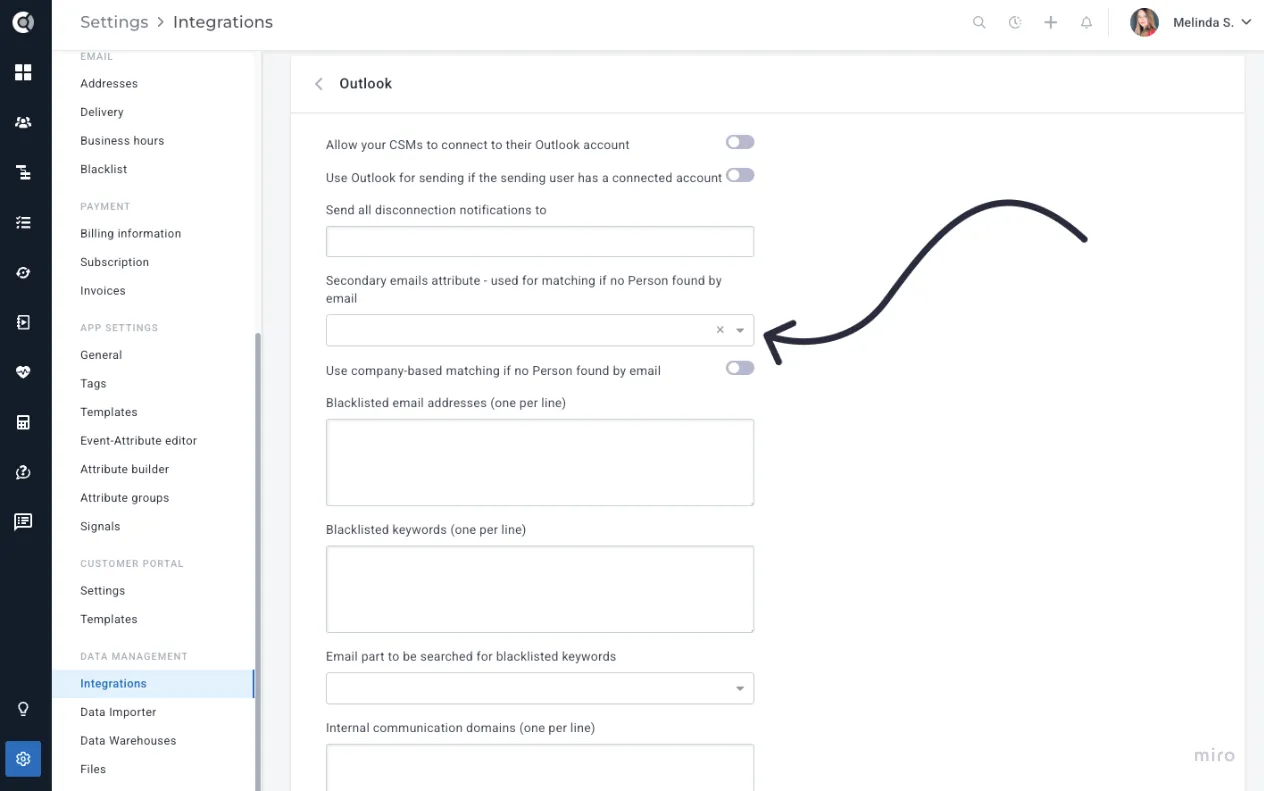1264x791 pixels.
Task: Click the settings gear icon in the left rail
Action: (23, 759)
